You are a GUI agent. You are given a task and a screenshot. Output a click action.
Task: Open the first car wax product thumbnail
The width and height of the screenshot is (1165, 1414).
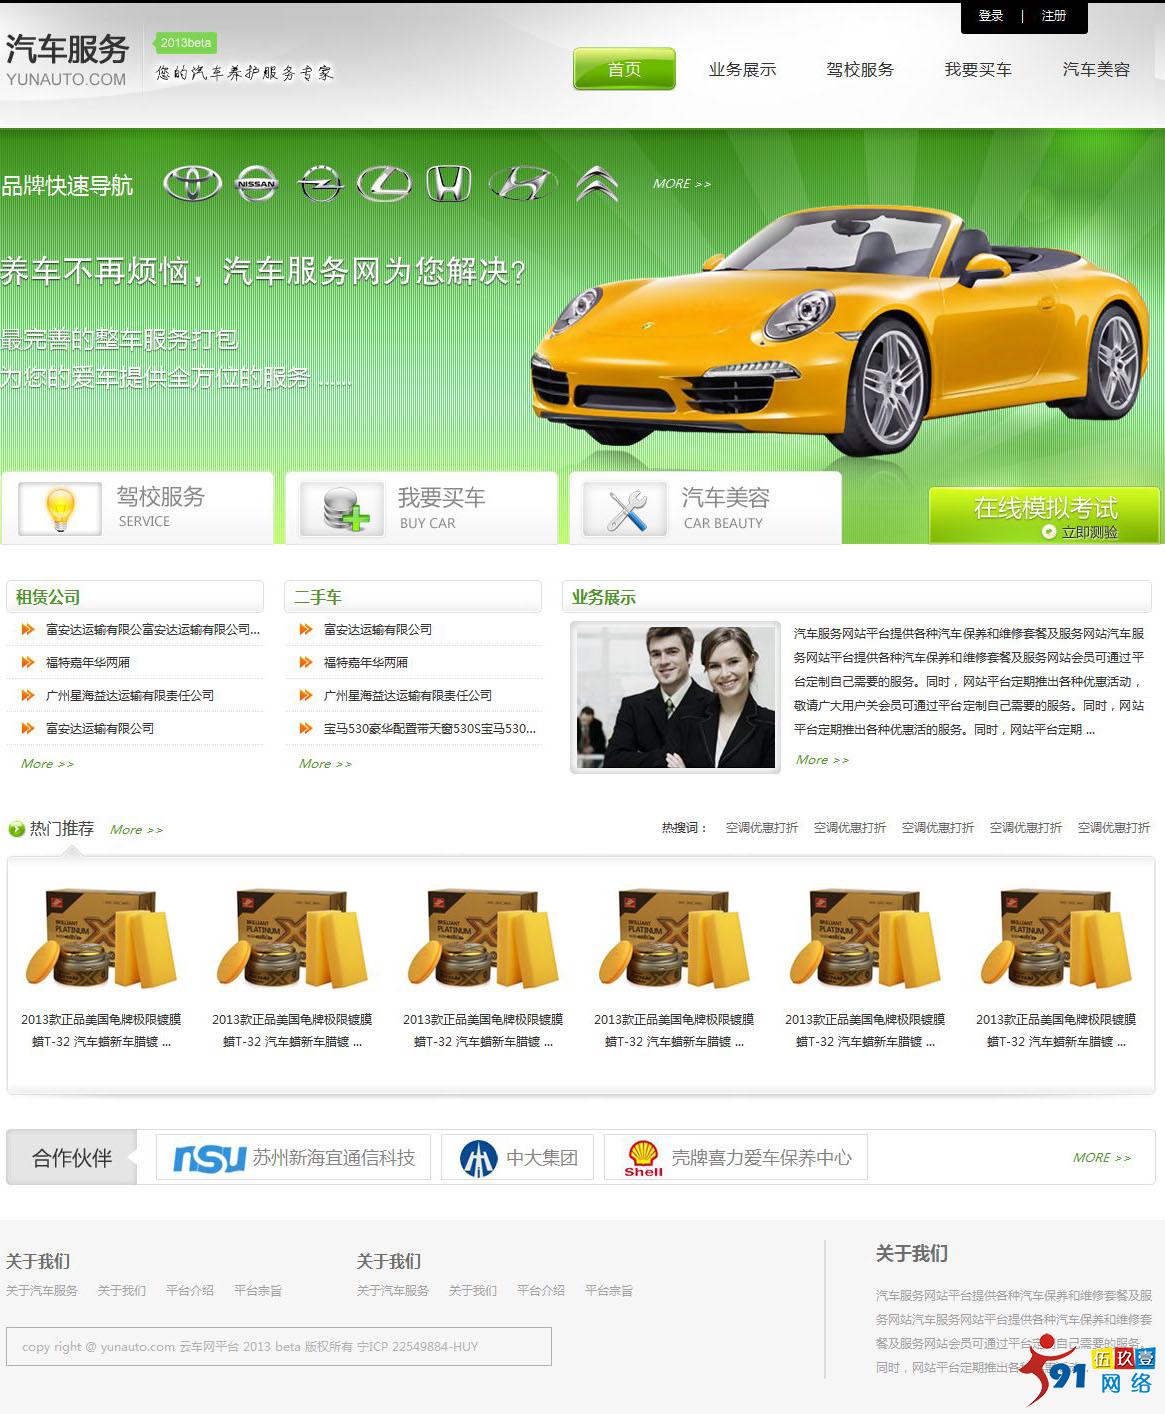coord(101,940)
